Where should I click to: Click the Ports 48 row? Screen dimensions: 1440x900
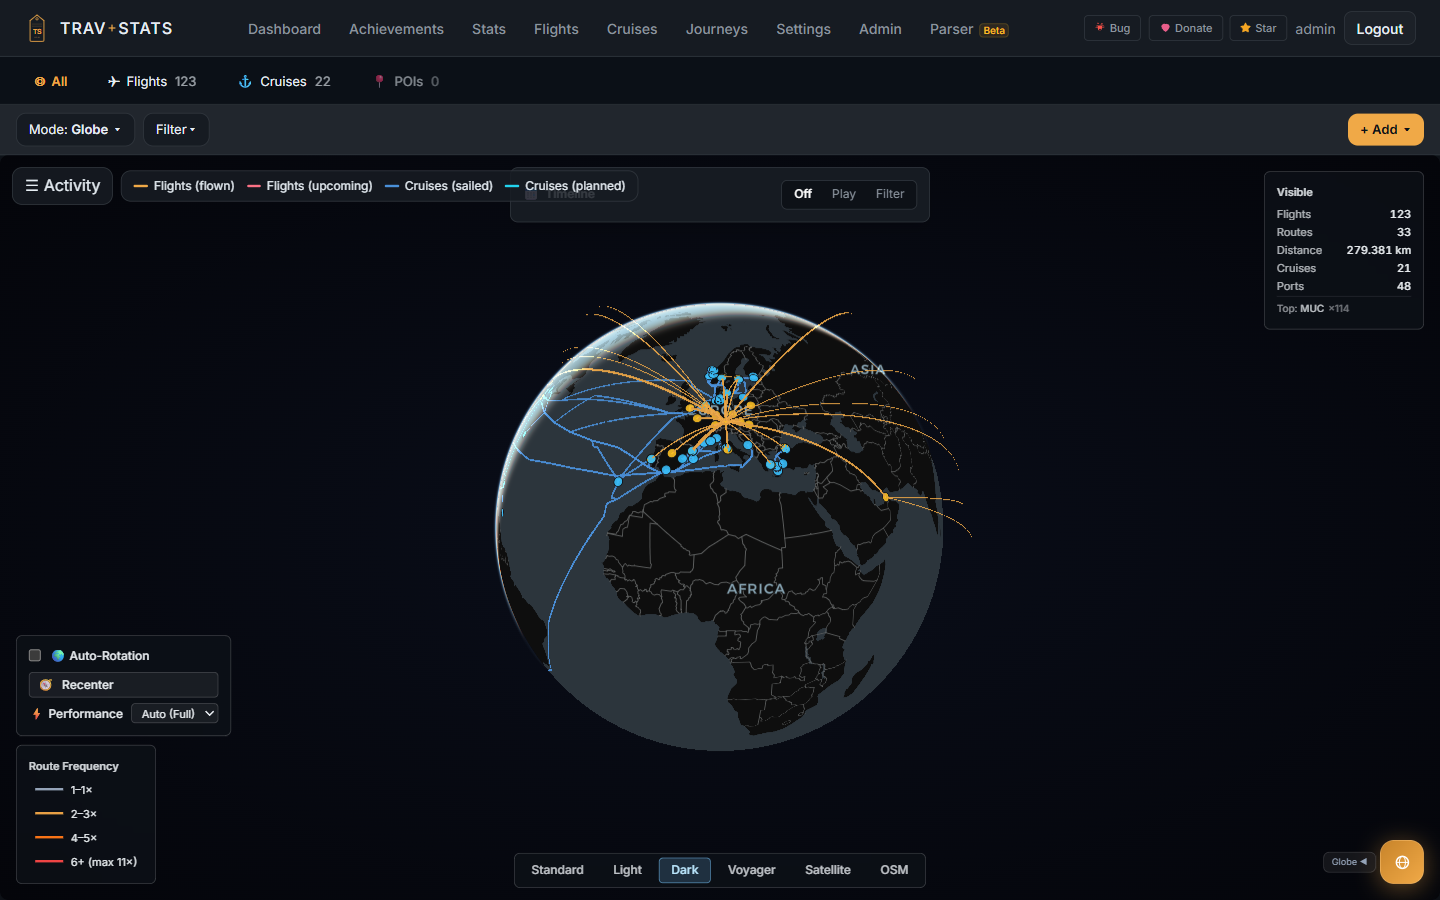point(1343,286)
